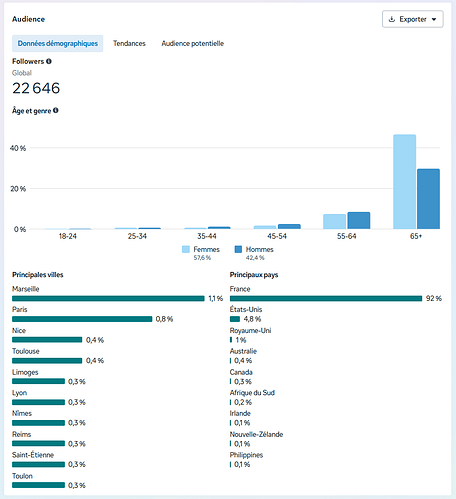Open the Audience potentielle tab
Viewport: 456px width, 499px height.
[x=193, y=43]
